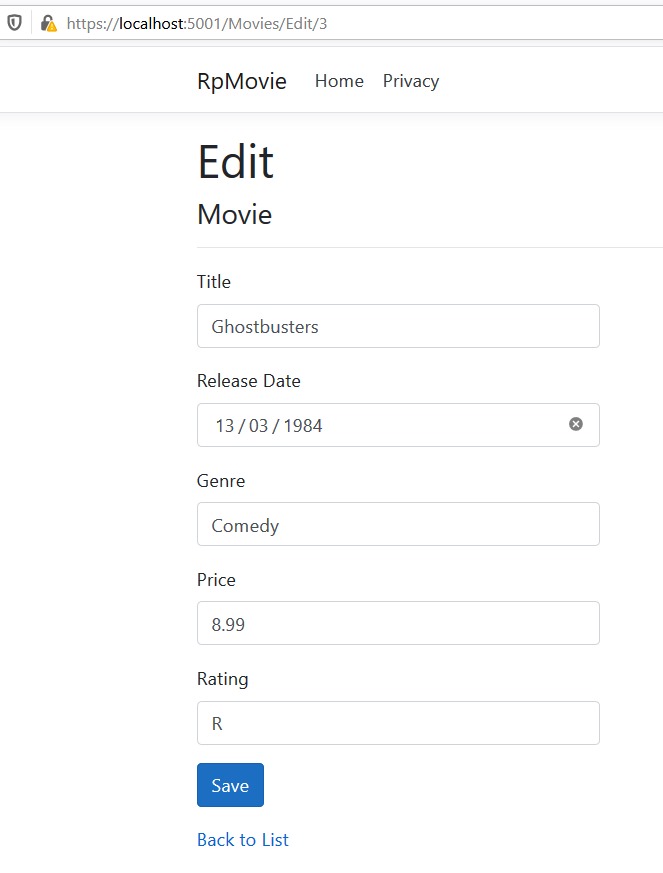Screen dimensions: 663x873
Task: Clear the Release Date with the x icon
Action: click(x=576, y=424)
